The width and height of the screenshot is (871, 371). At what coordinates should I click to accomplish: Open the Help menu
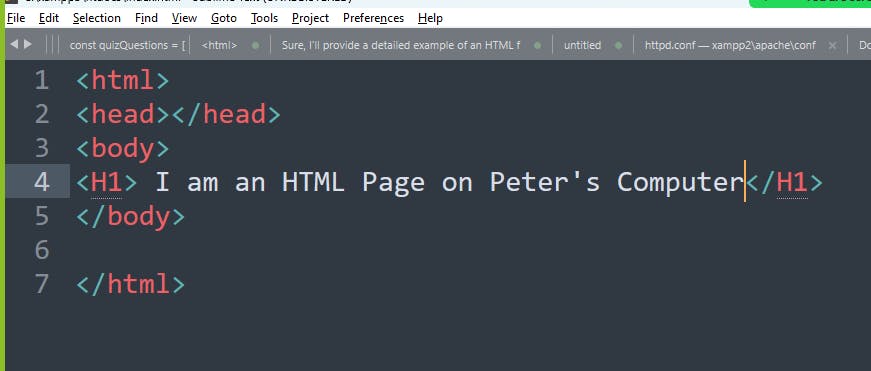(x=430, y=18)
